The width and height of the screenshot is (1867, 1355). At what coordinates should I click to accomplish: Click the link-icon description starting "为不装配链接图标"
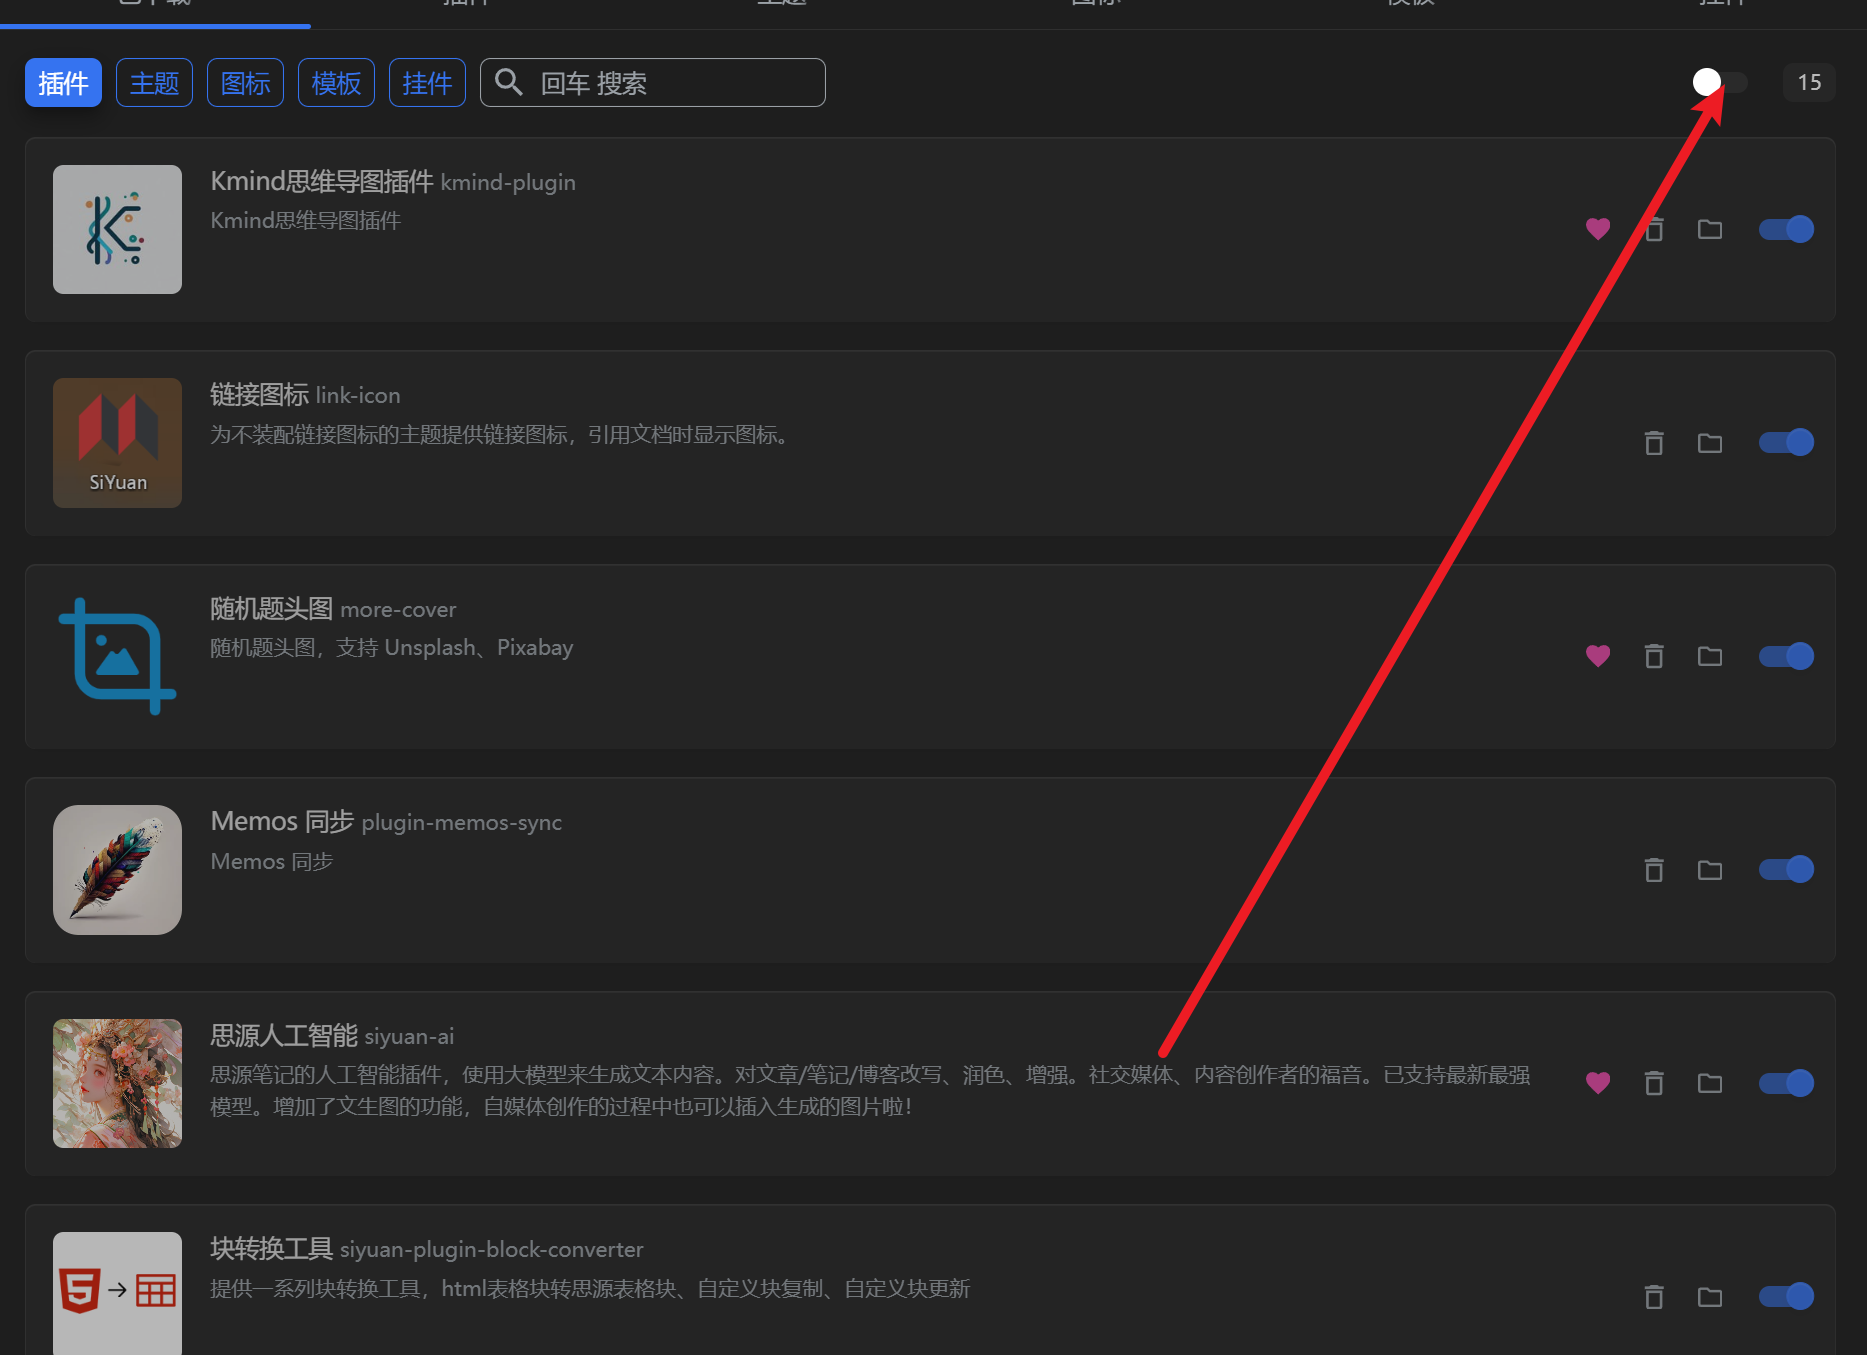(x=502, y=434)
